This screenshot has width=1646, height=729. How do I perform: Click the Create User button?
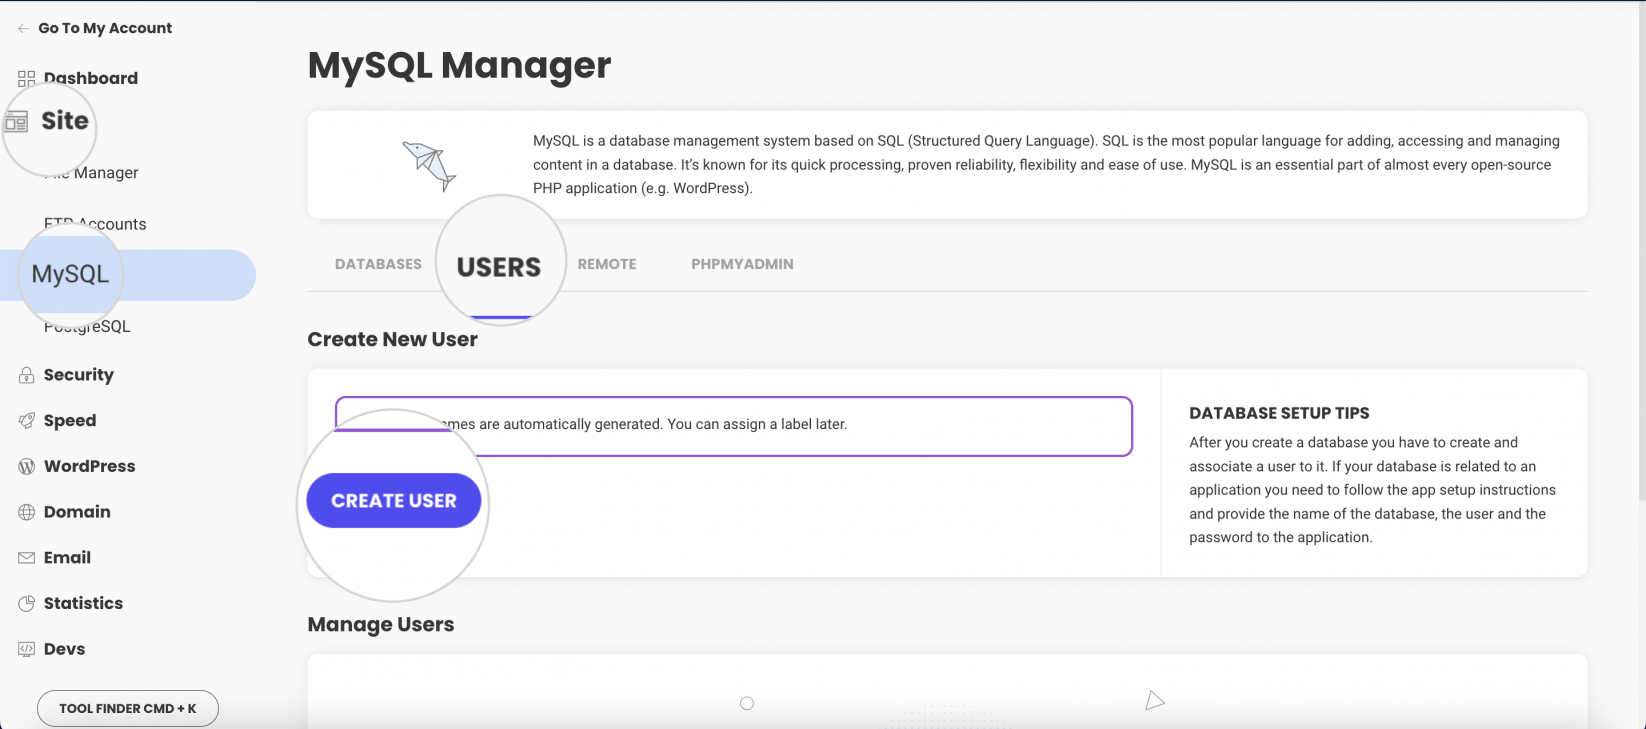pos(394,501)
